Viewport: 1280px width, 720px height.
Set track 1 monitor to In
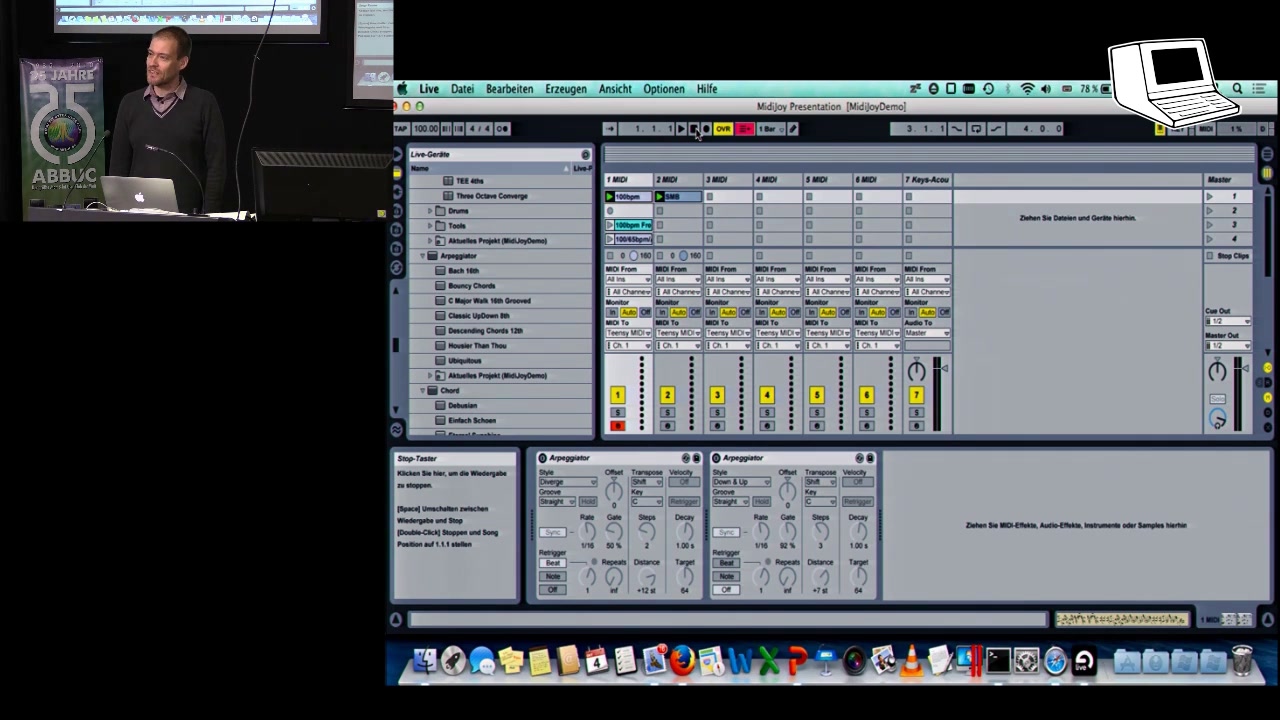coord(612,312)
